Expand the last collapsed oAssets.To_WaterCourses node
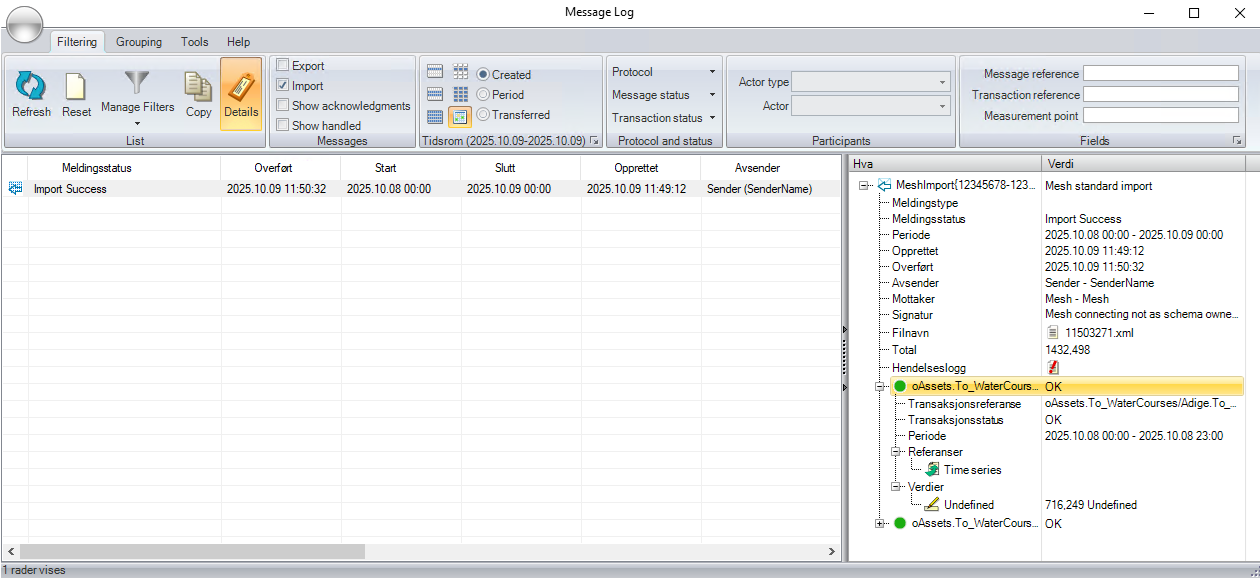Viewport: 1260px width, 578px height. point(880,523)
